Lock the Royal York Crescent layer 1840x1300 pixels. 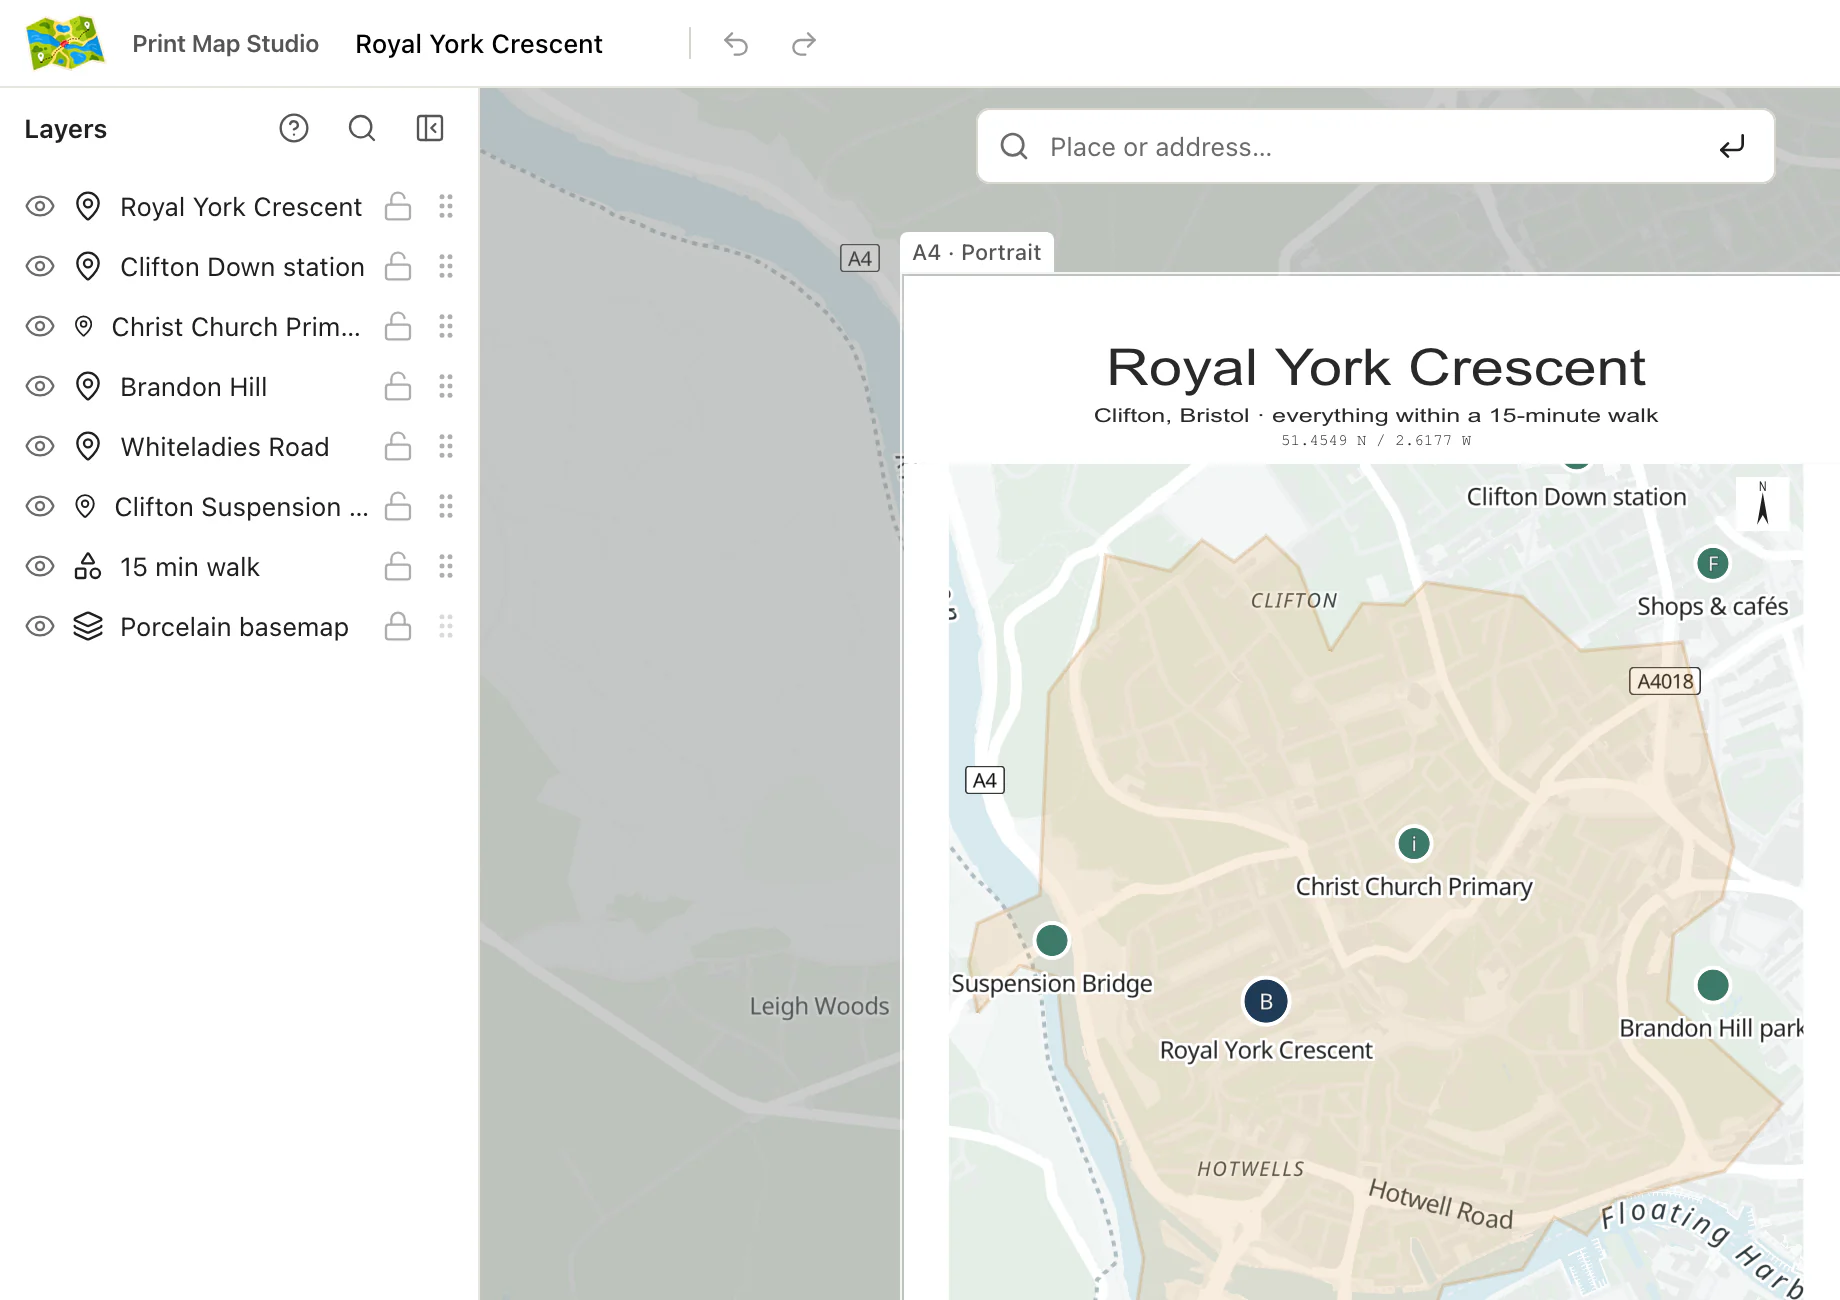pyautogui.click(x=398, y=206)
